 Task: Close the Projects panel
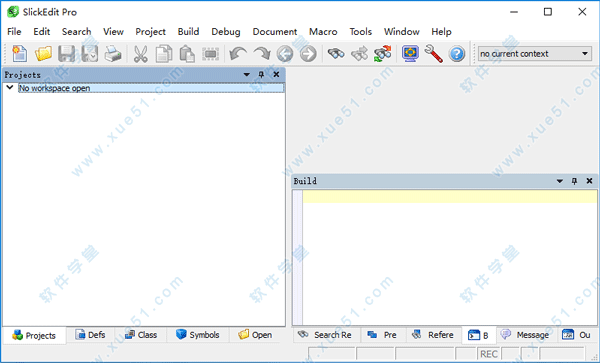(276, 75)
